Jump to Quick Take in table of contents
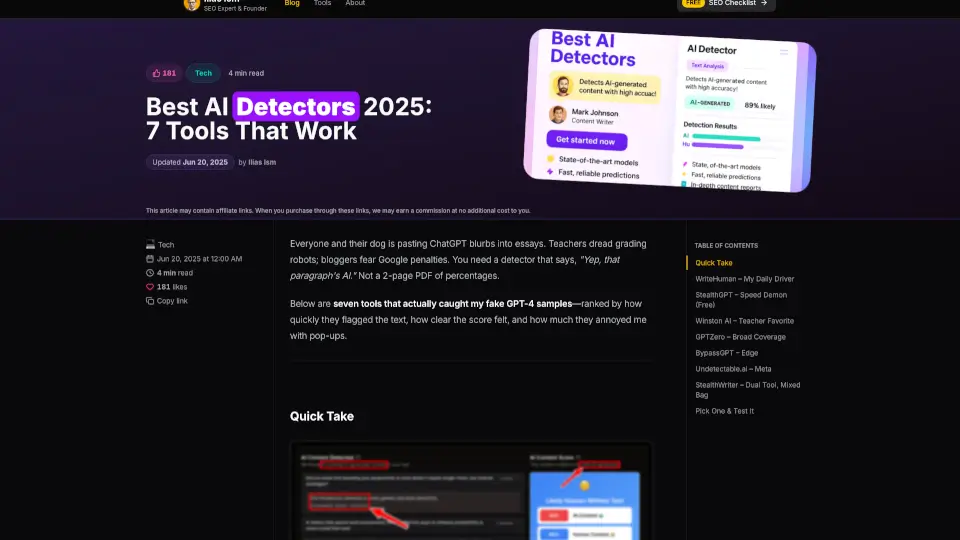This screenshot has height=540, width=960. tap(714, 263)
